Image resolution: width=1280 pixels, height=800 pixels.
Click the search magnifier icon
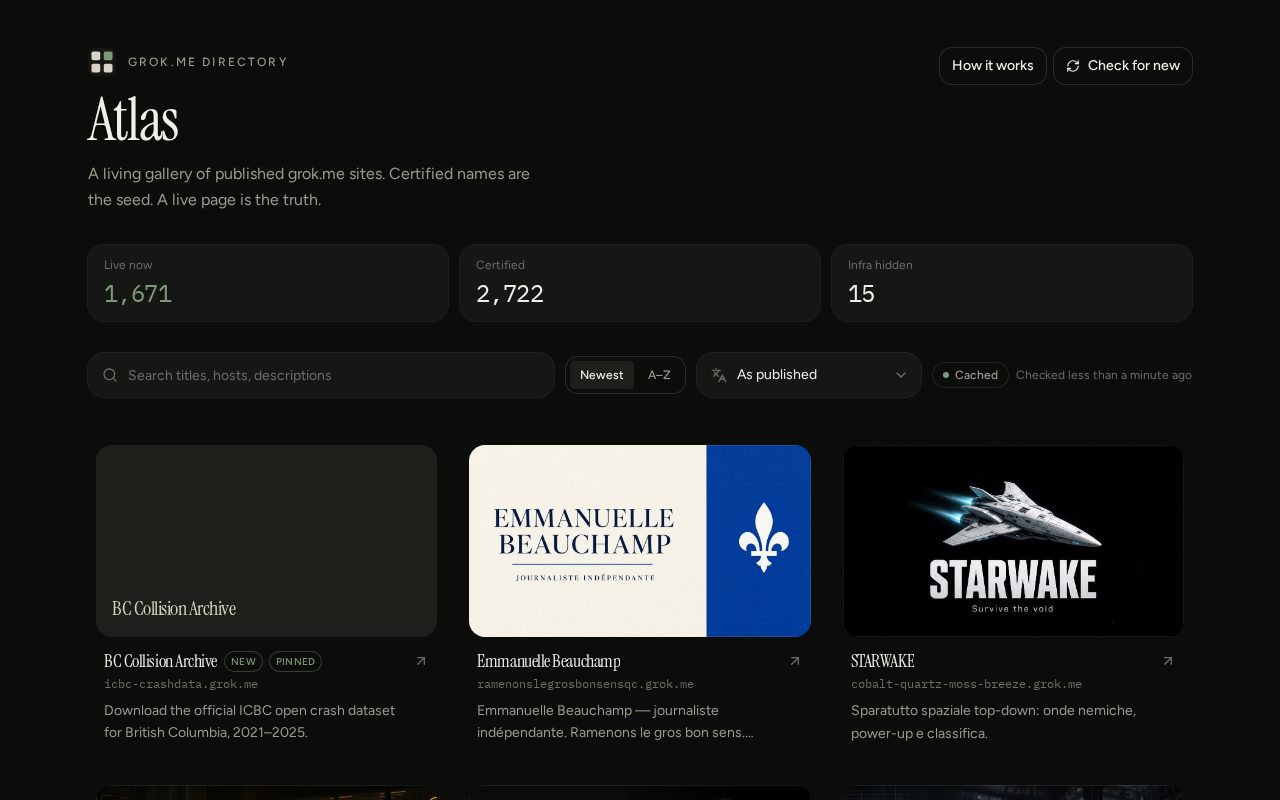tap(110, 375)
